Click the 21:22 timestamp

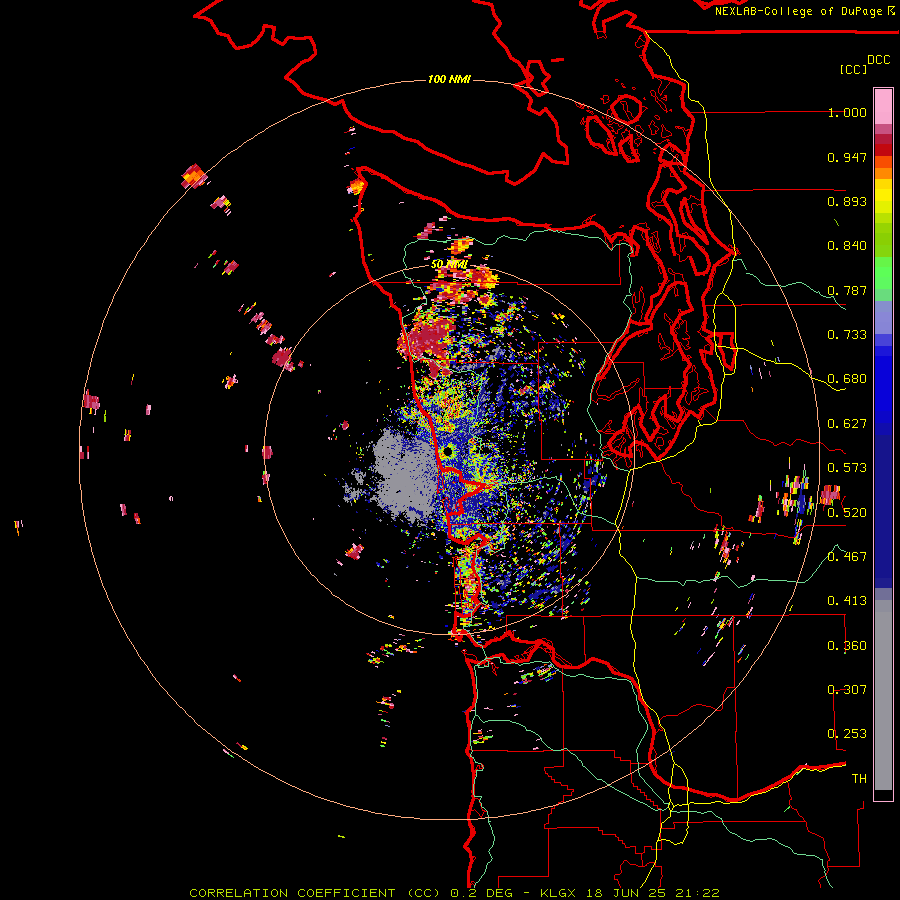697,893
